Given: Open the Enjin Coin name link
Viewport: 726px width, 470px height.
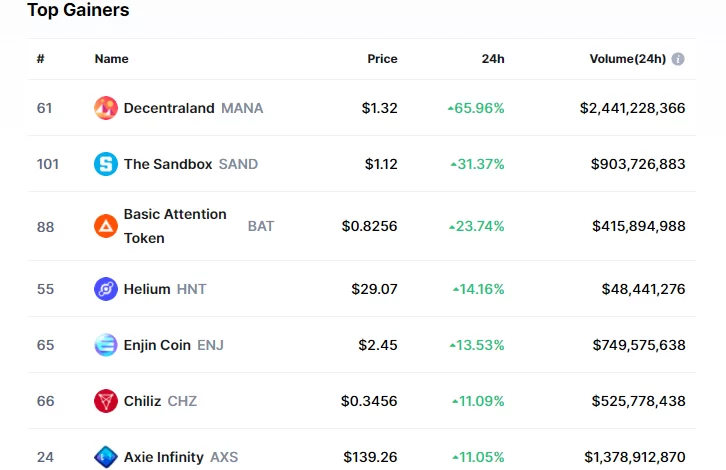Looking at the screenshot, I should pos(157,345).
